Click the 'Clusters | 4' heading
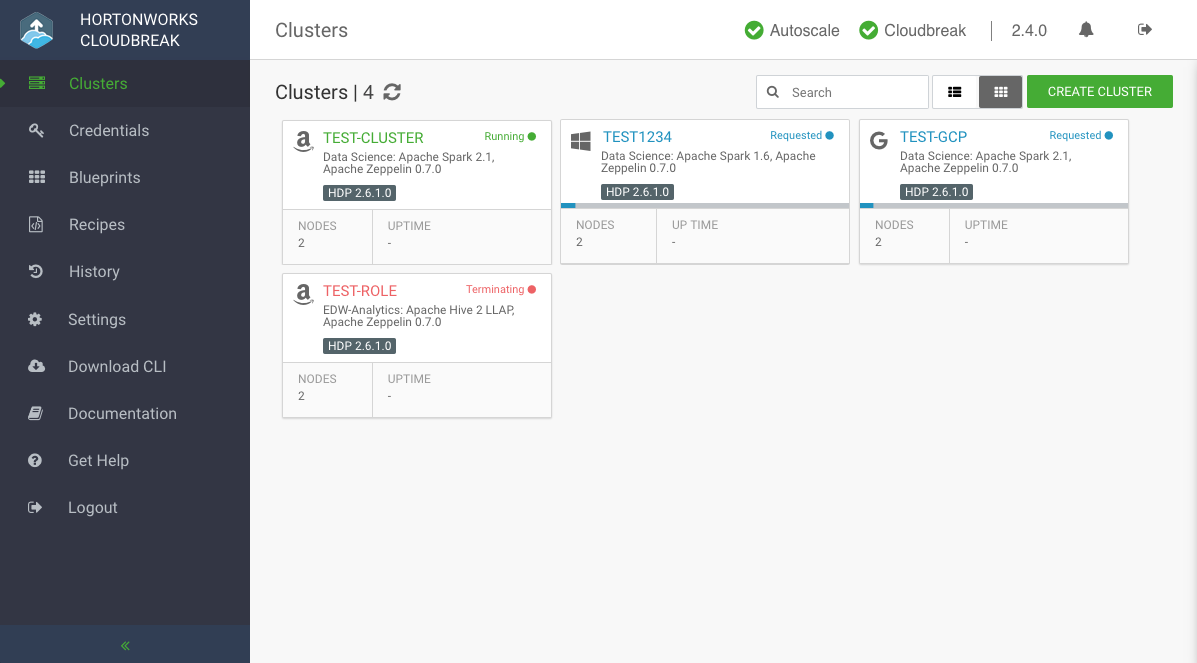The width and height of the screenshot is (1197, 663). (324, 92)
